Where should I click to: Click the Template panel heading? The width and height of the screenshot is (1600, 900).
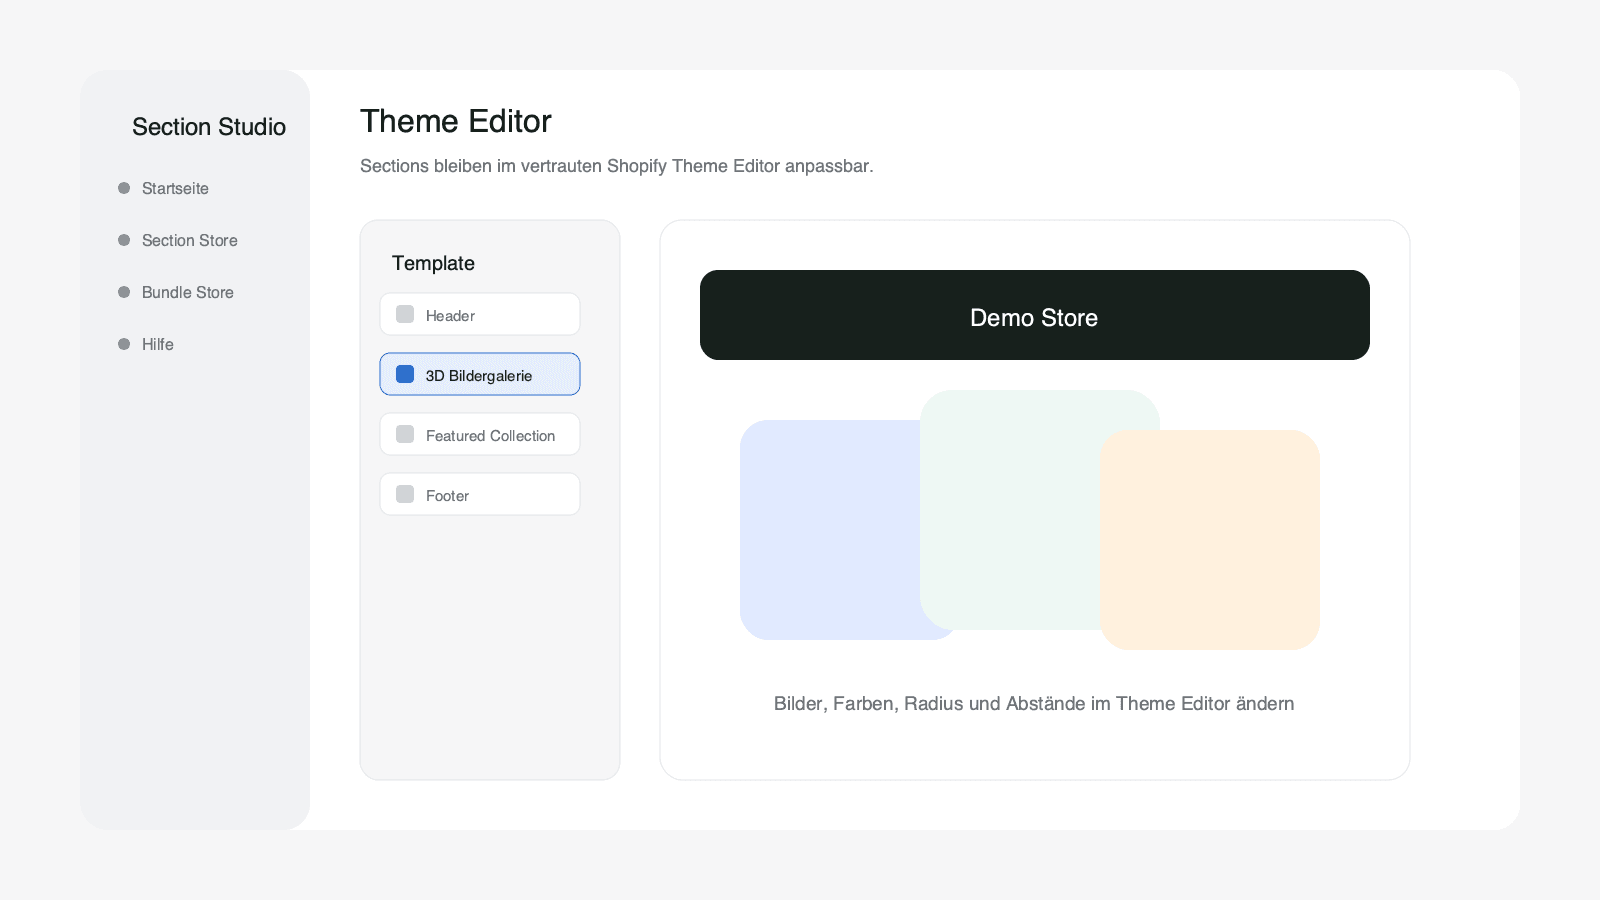pyautogui.click(x=433, y=263)
